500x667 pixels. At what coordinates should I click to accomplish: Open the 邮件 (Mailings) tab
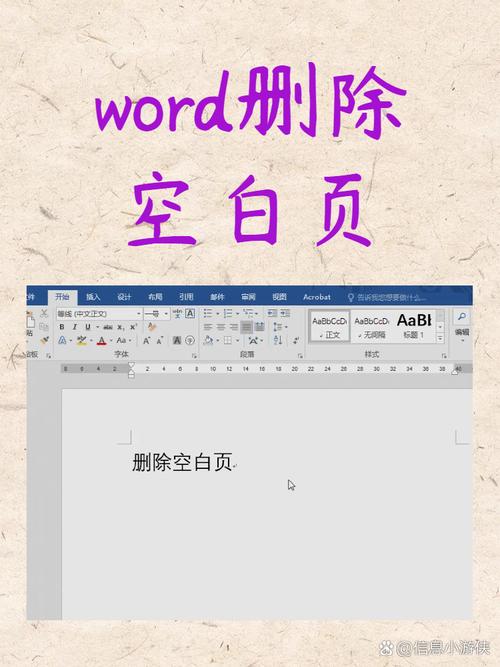[x=217, y=296]
